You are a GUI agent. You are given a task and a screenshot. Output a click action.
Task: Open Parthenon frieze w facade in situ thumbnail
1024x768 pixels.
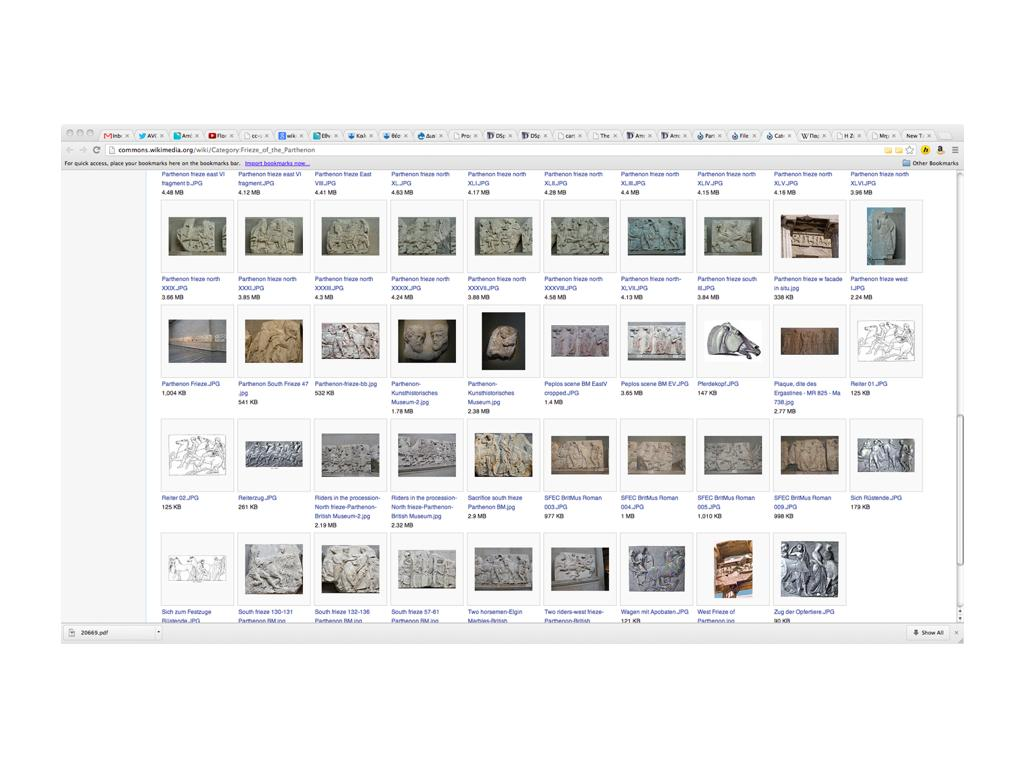(810, 236)
